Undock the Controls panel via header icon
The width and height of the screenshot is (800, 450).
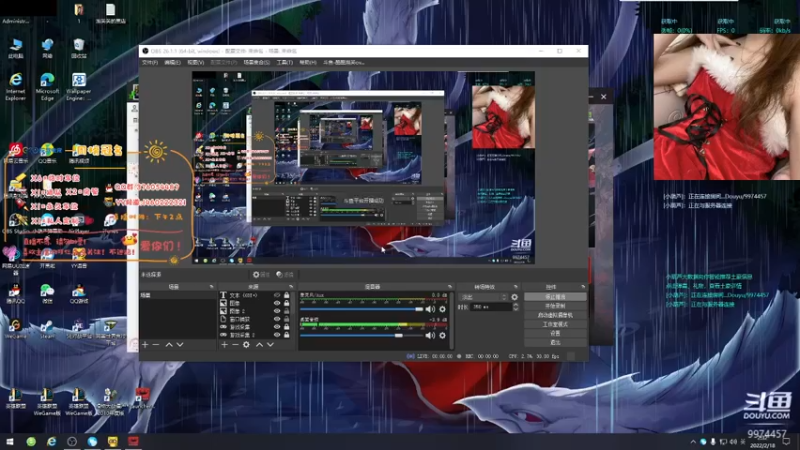(583, 287)
